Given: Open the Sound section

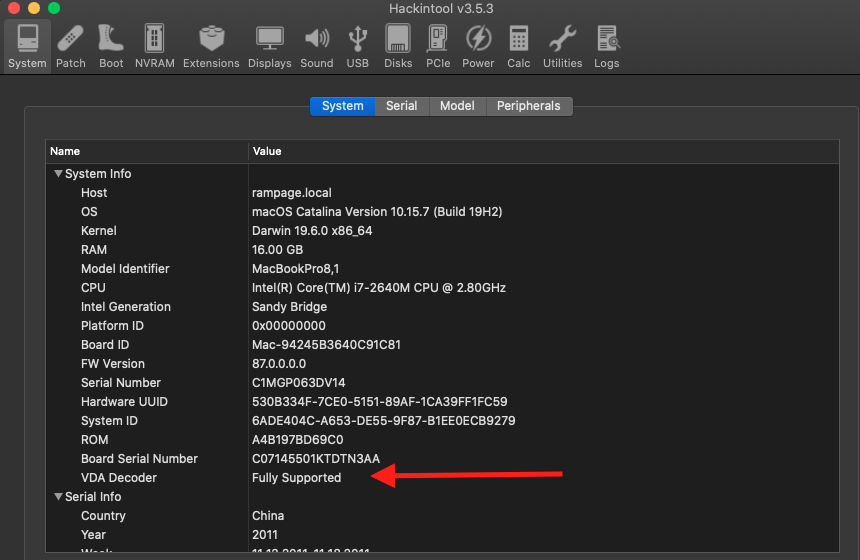Looking at the screenshot, I should click(317, 47).
